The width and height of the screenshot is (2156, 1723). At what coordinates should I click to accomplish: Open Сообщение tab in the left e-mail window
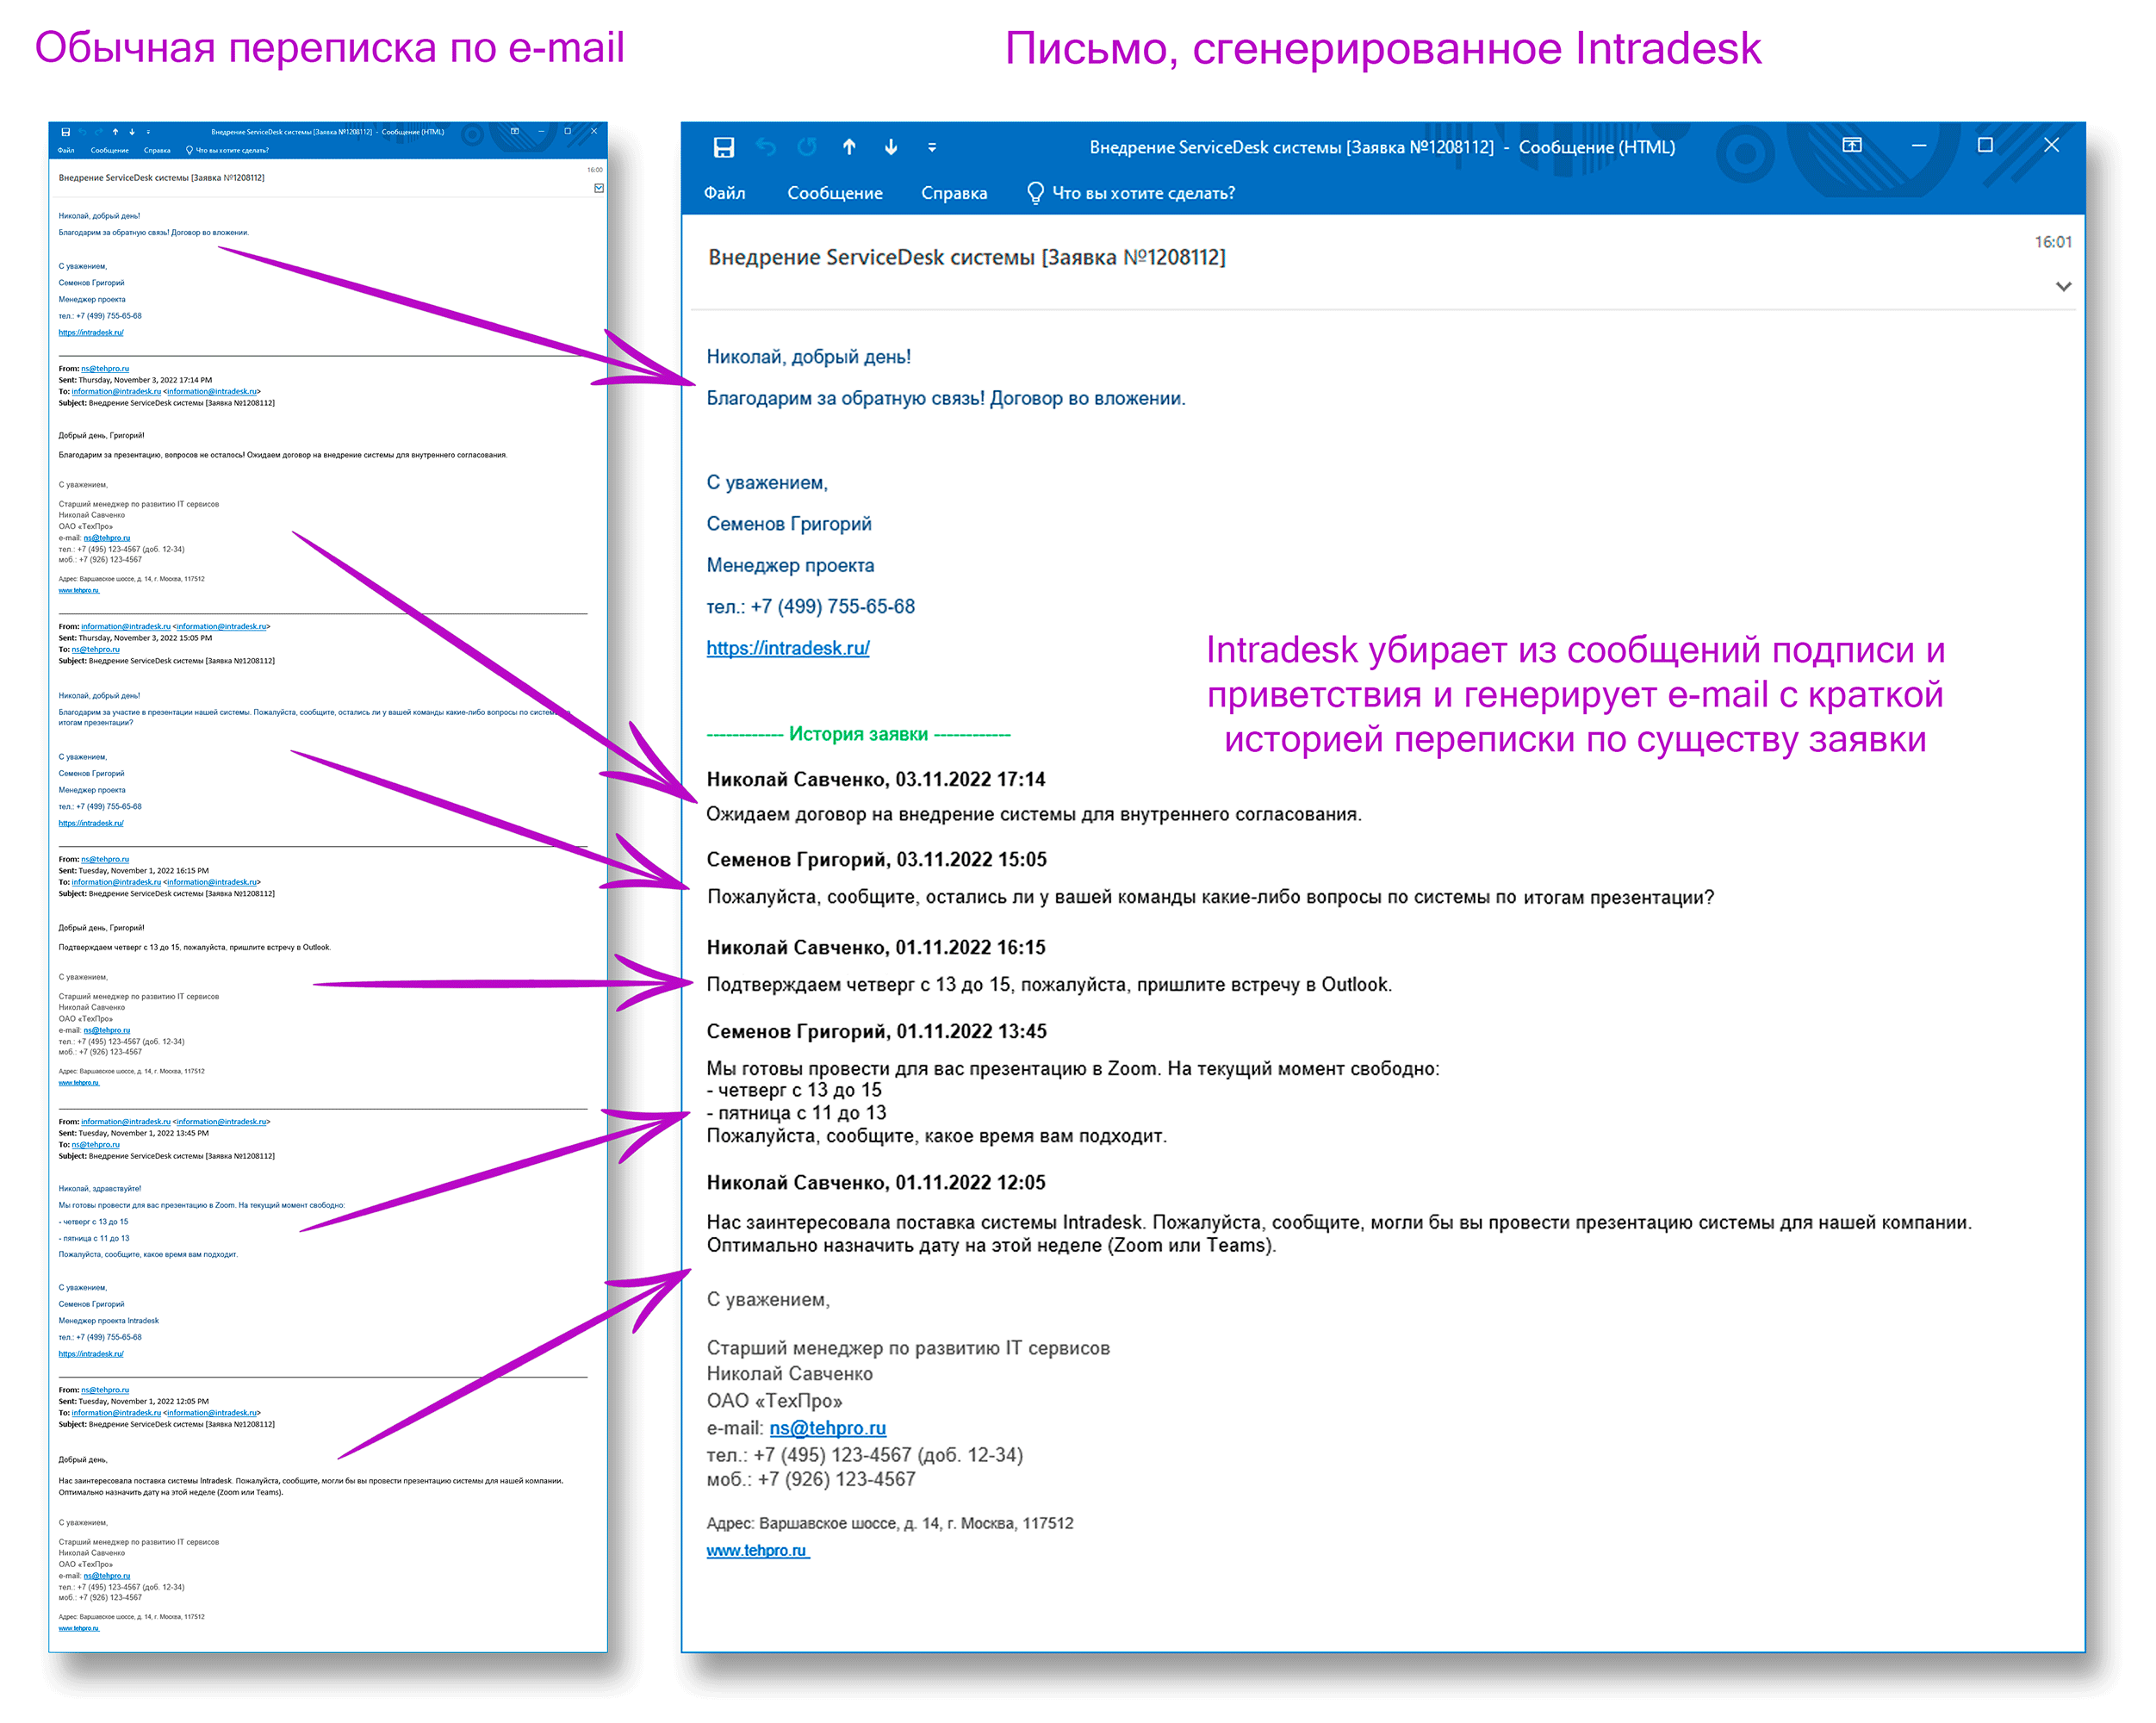pyautogui.click(x=109, y=150)
